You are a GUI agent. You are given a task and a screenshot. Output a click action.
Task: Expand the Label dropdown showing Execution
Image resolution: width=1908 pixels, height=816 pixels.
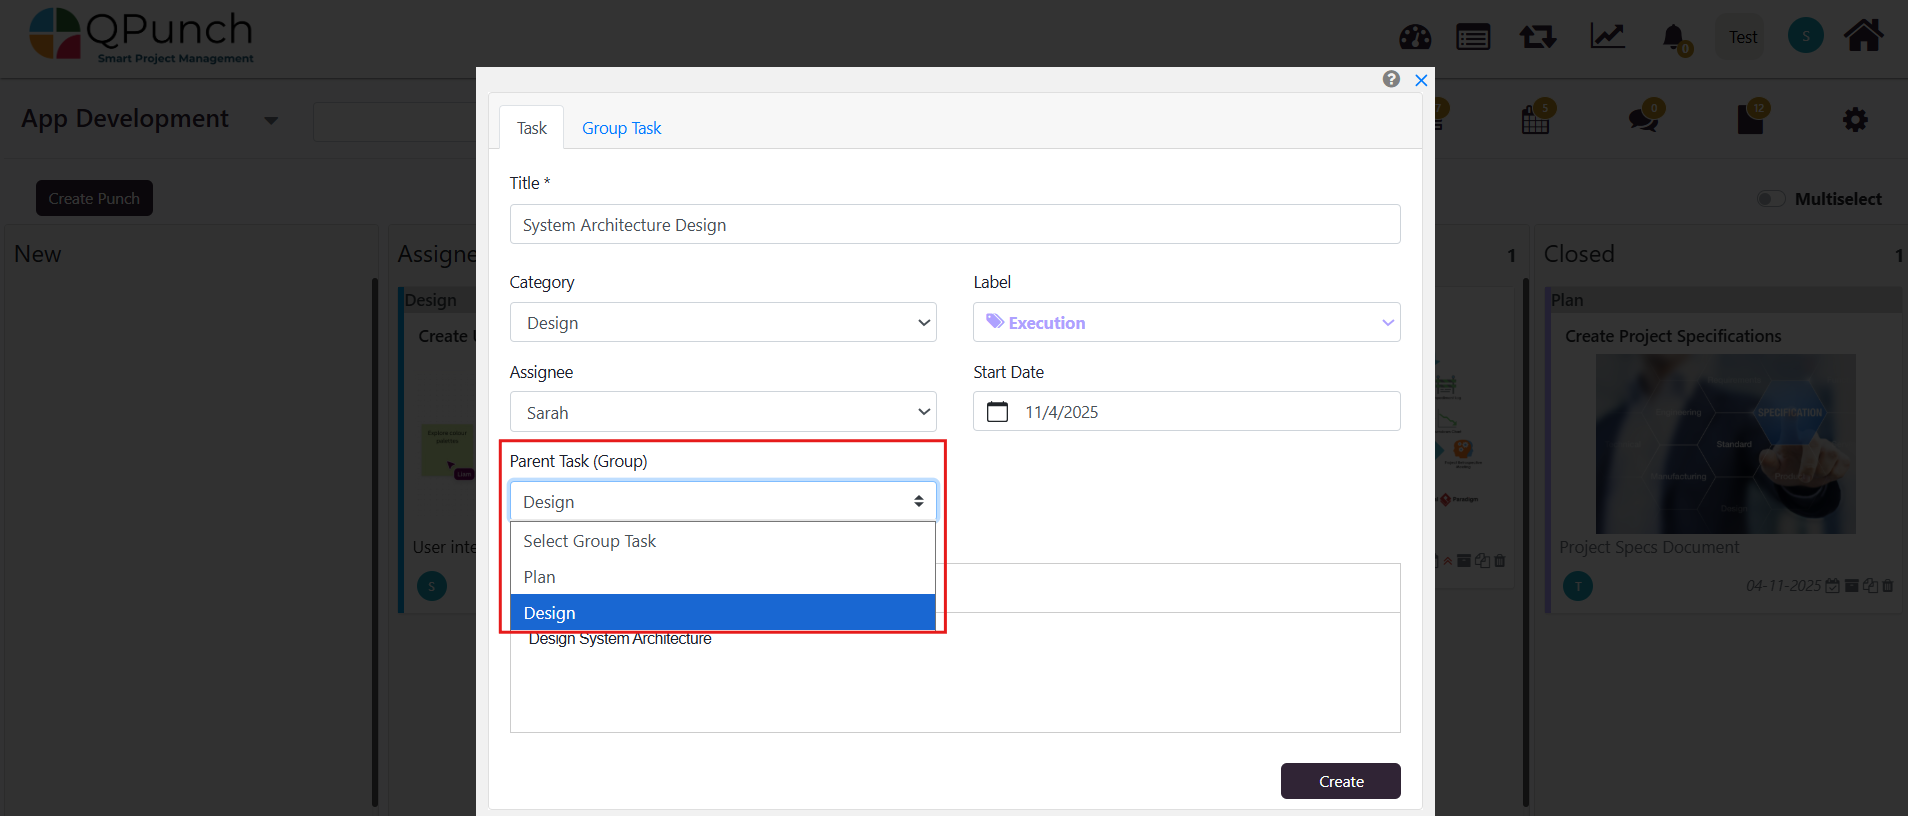point(1186,323)
